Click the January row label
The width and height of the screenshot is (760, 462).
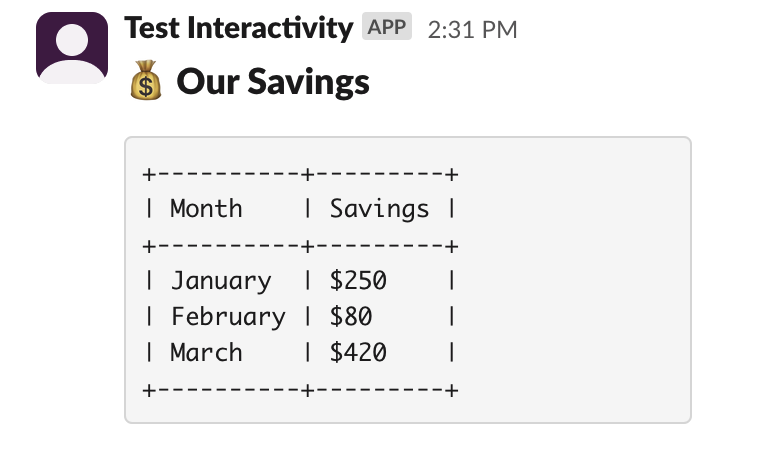coord(220,281)
